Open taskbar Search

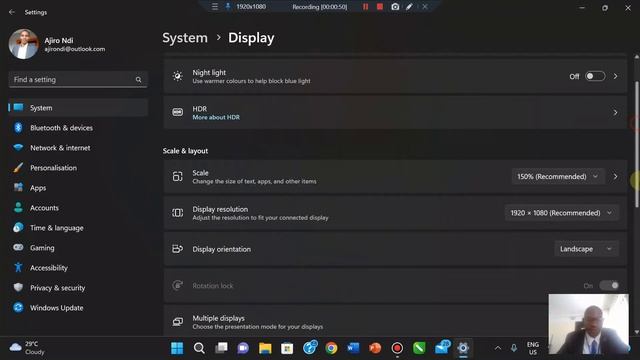click(x=199, y=348)
